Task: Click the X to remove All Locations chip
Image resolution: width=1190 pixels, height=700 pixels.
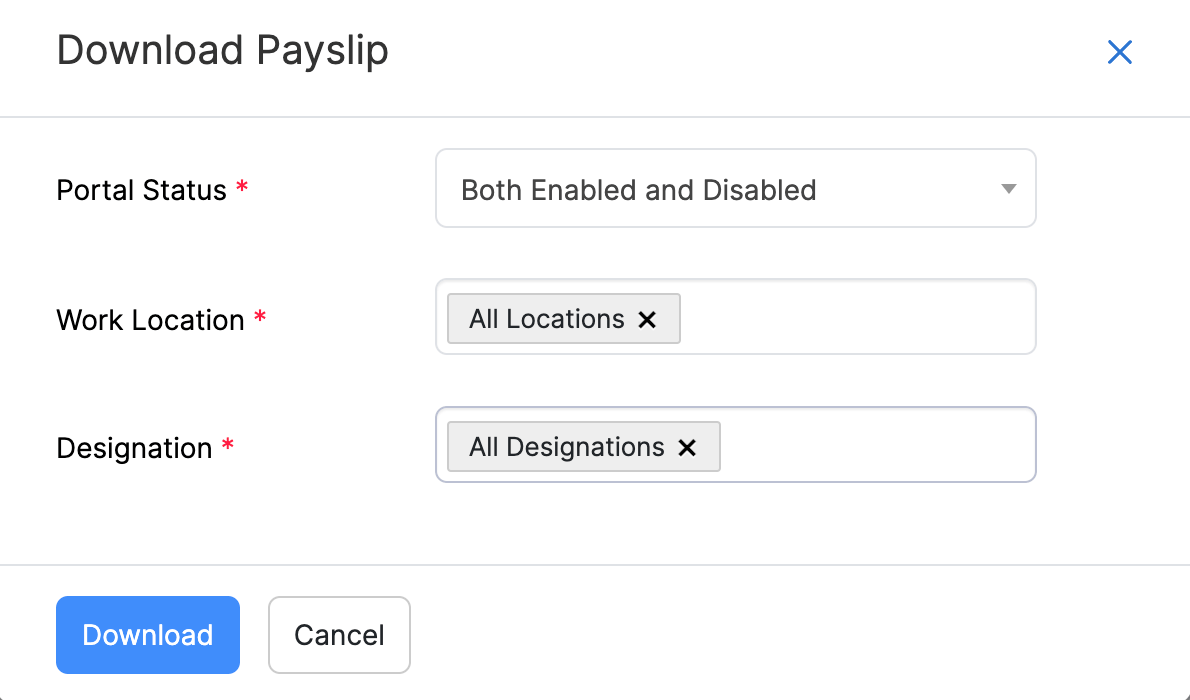Action: [648, 318]
